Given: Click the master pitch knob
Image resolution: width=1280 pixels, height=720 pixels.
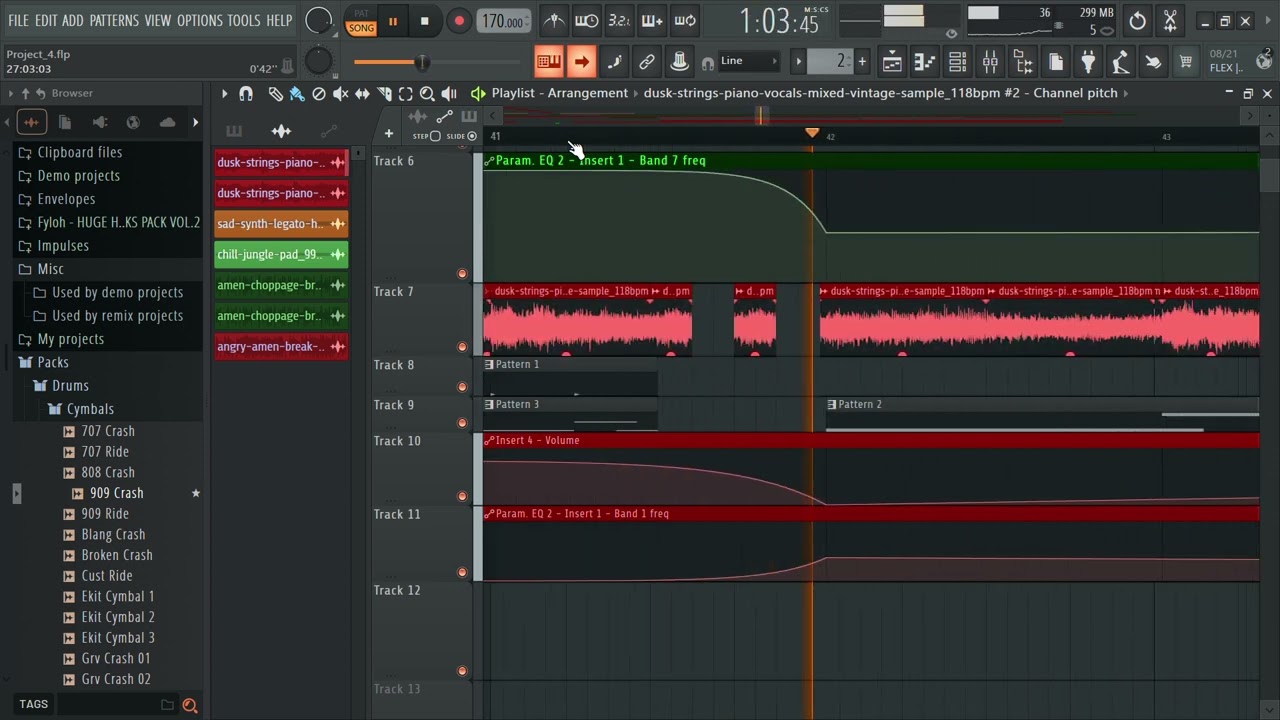Looking at the screenshot, I should [318, 61].
